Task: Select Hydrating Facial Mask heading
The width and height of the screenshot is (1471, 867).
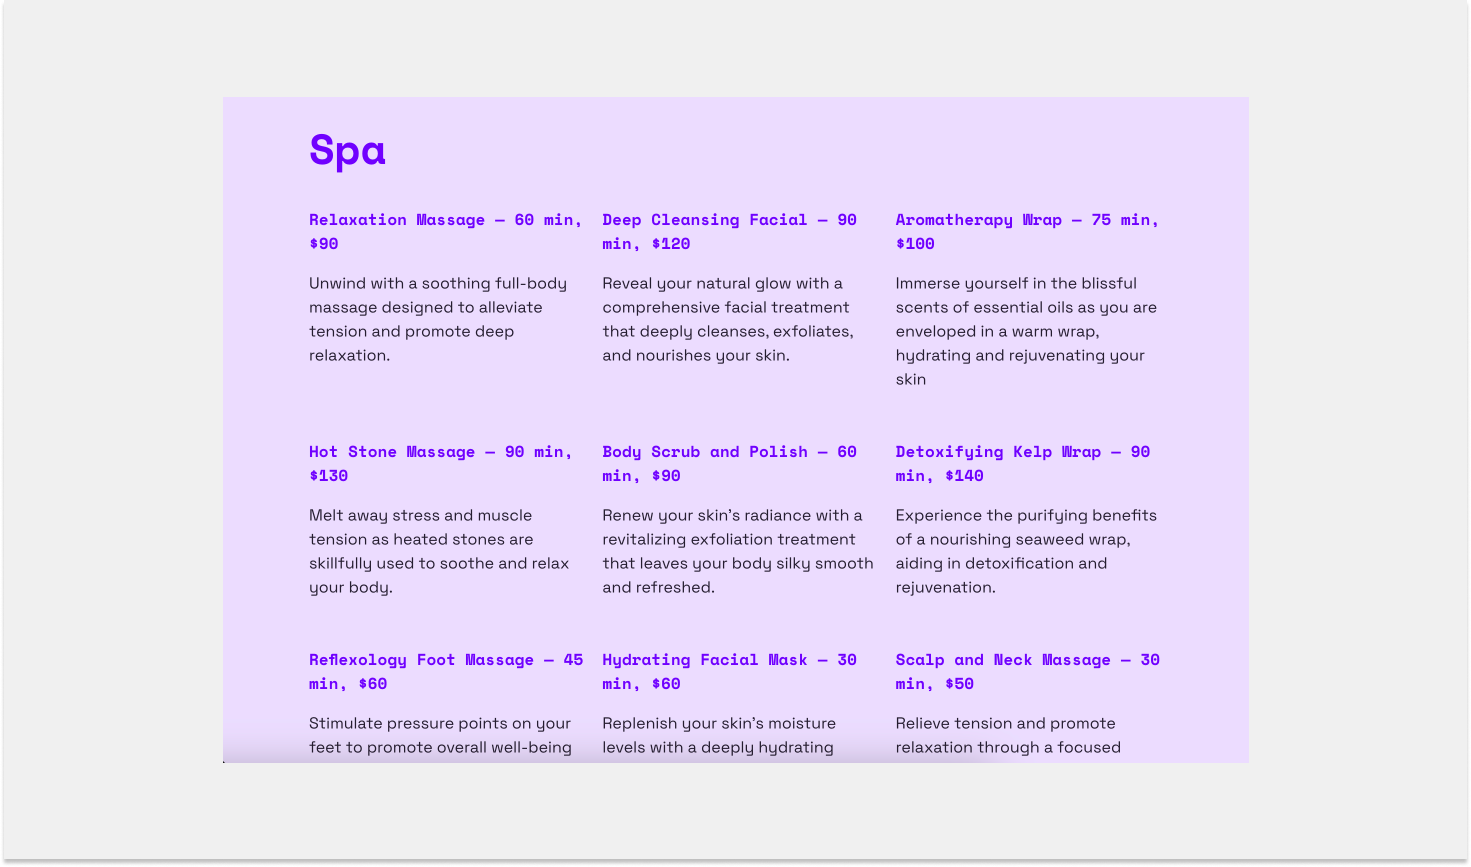Action: pyautogui.click(x=730, y=672)
